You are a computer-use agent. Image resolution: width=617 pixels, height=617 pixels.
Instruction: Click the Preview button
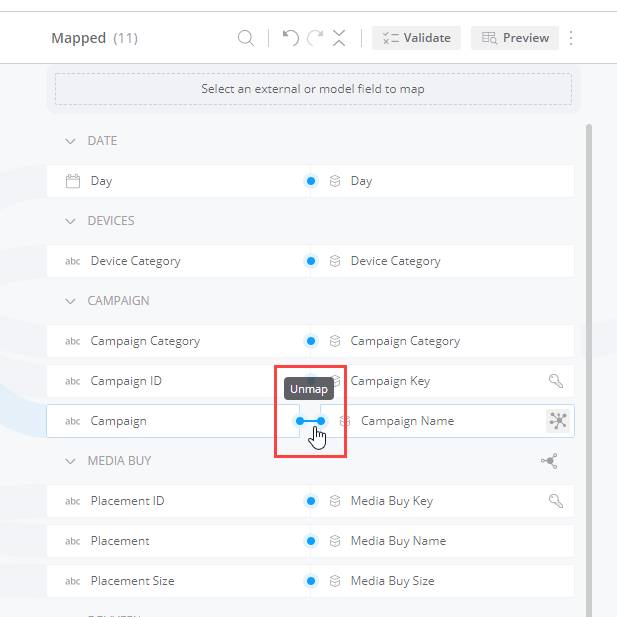tap(515, 38)
